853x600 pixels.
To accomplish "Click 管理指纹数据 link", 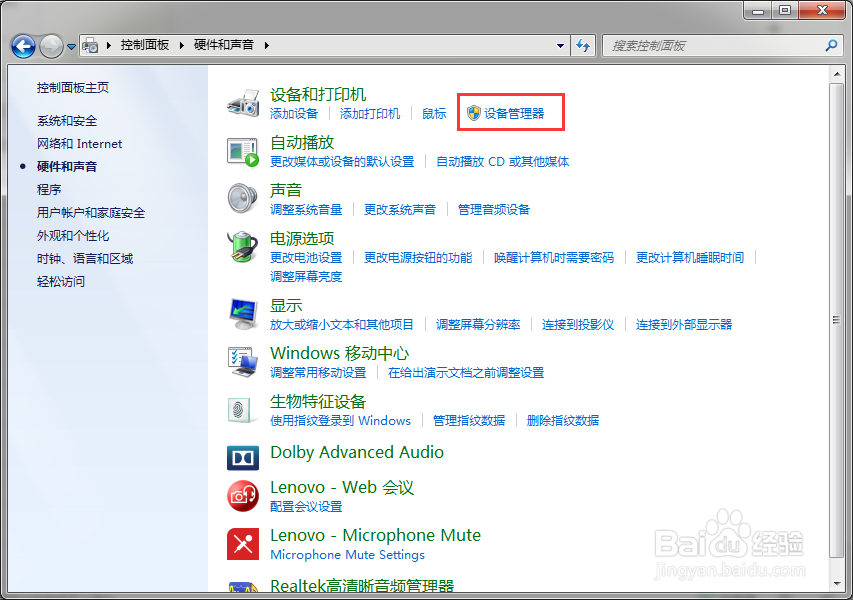I will pyautogui.click(x=469, y=420).
